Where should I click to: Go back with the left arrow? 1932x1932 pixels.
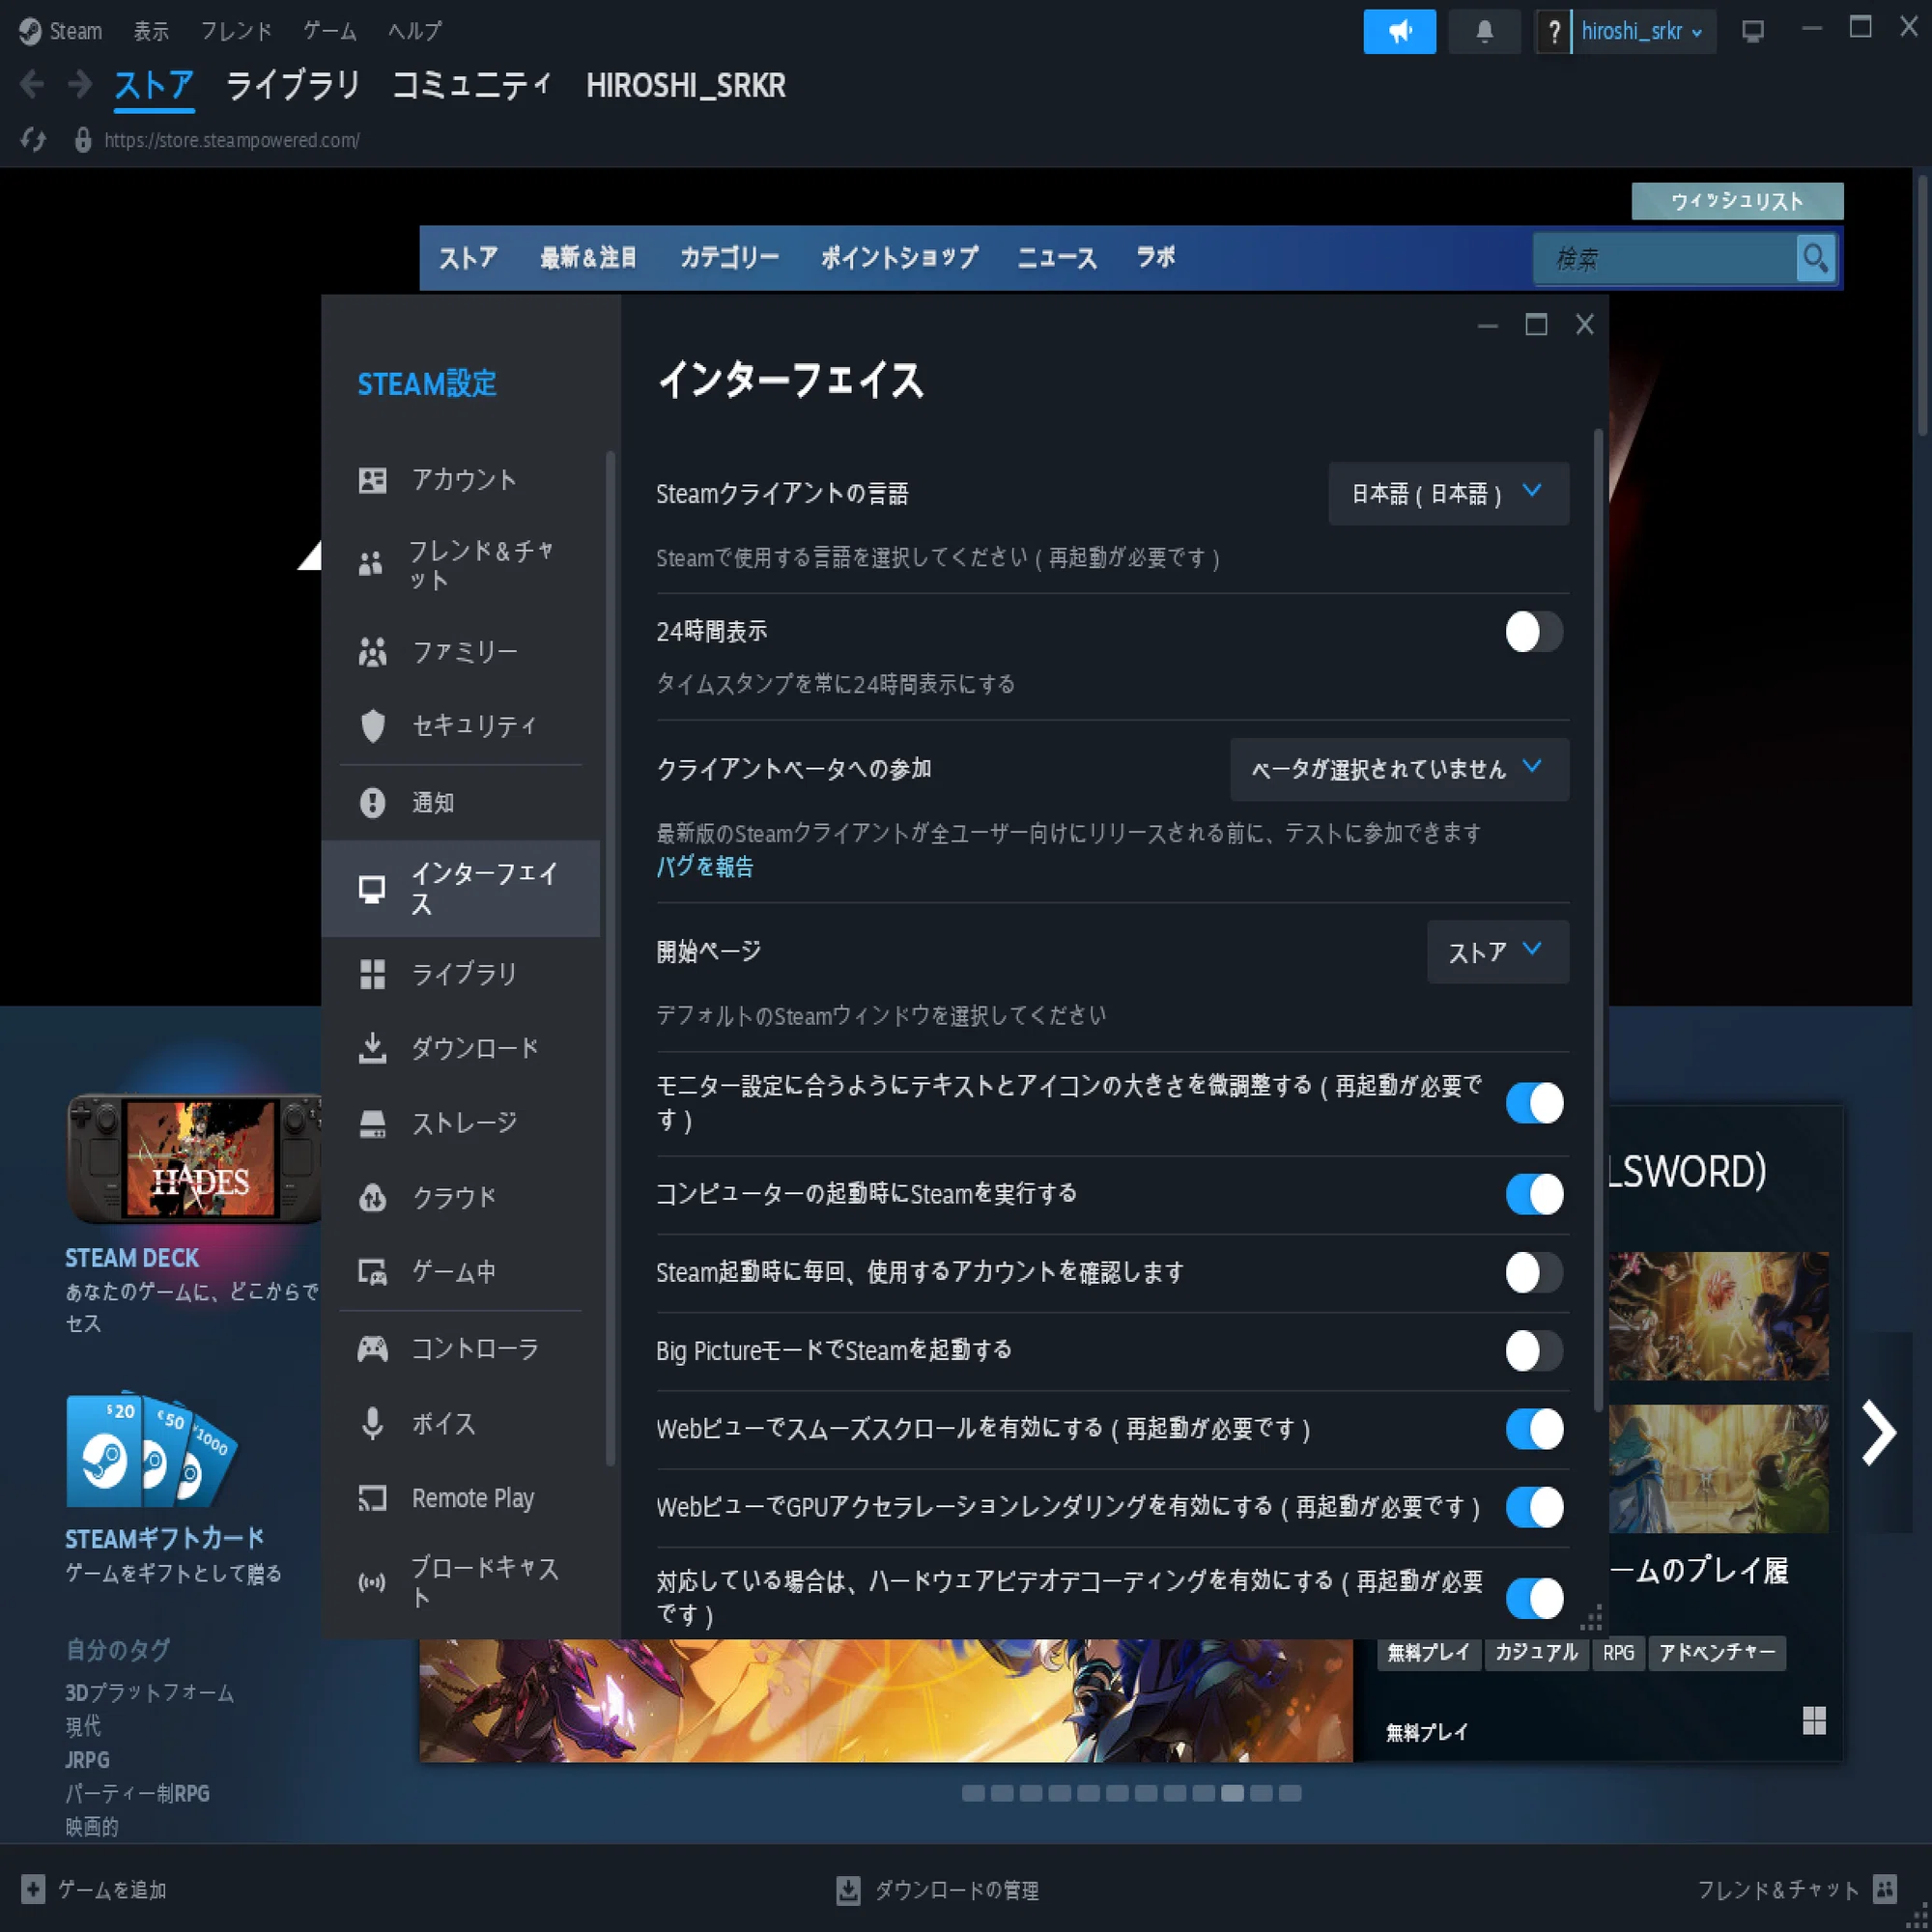(x=32, y=85)
